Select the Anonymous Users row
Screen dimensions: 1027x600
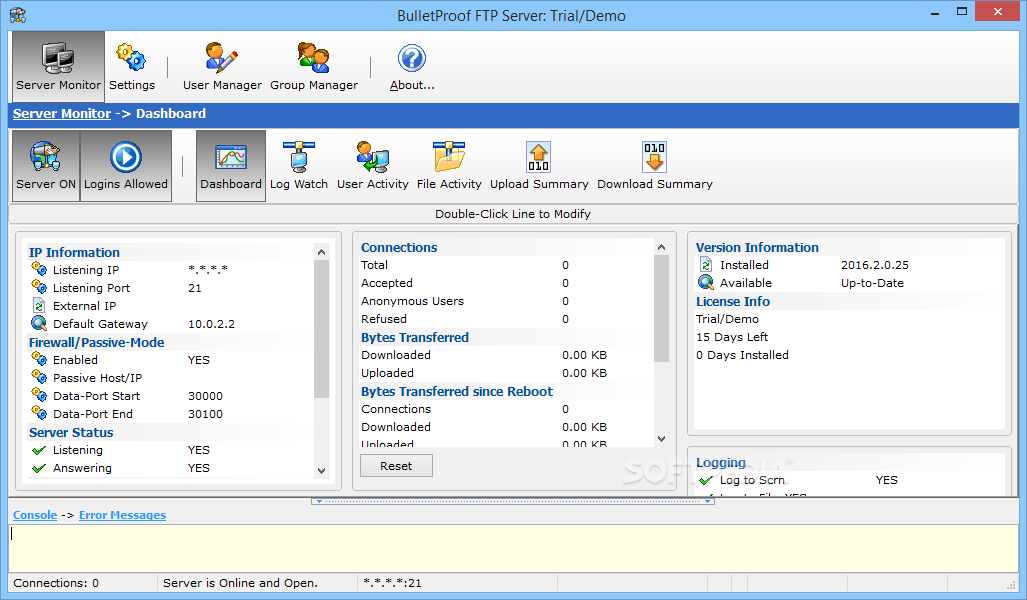pos(506,301)
